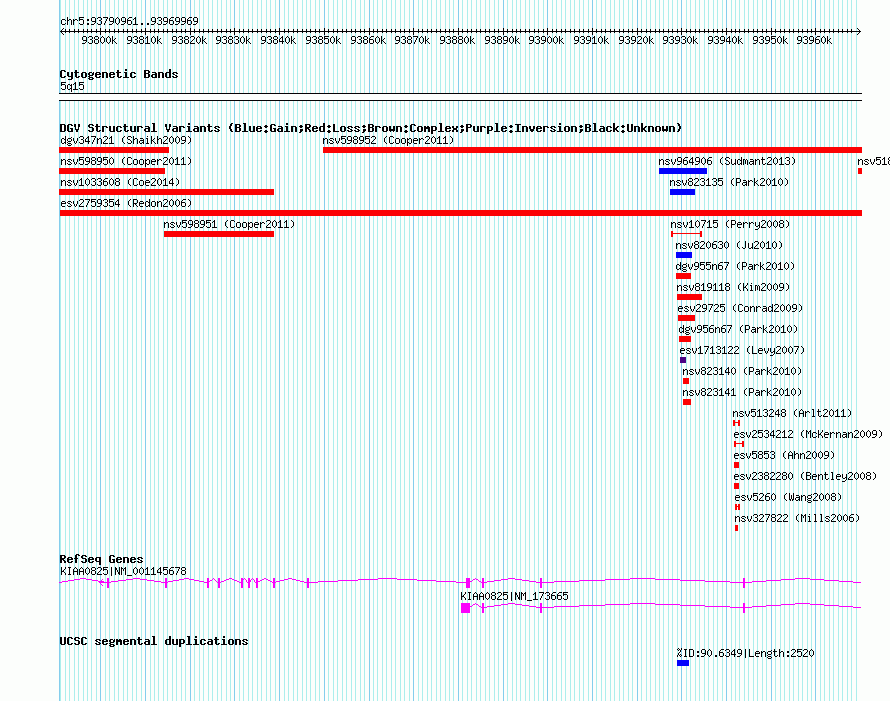Open the RefSeq Genes track title
The width and height of the screenshot is (890, 701).
101,559
